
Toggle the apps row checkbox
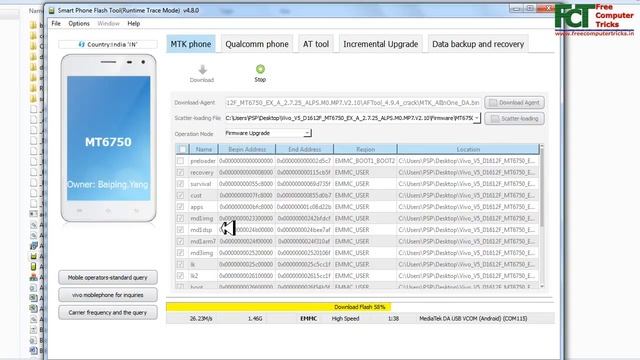[x=180, y=207]
